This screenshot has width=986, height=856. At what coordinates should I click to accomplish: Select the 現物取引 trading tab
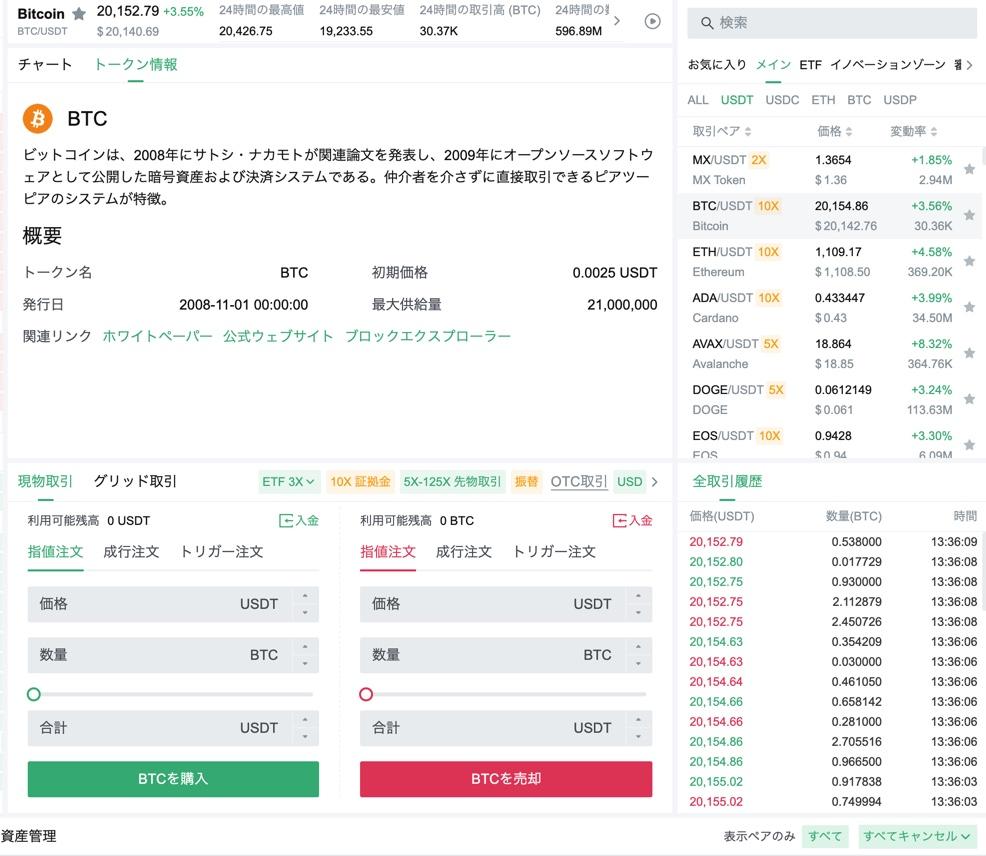point(45,481)
